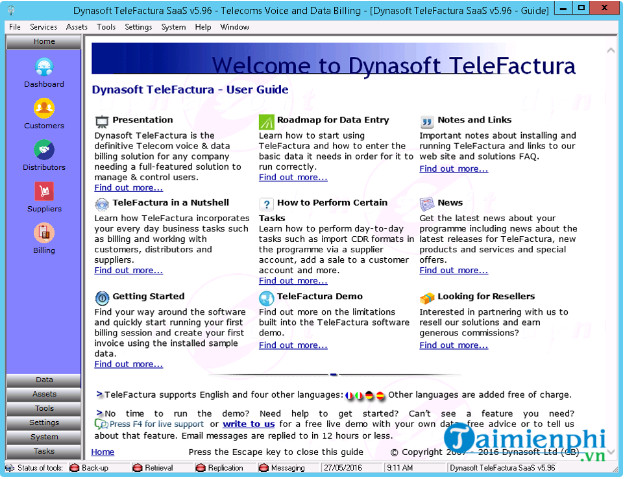Click the Italian flag language icon
624x479 pixels.
click(x=359, y=395)
